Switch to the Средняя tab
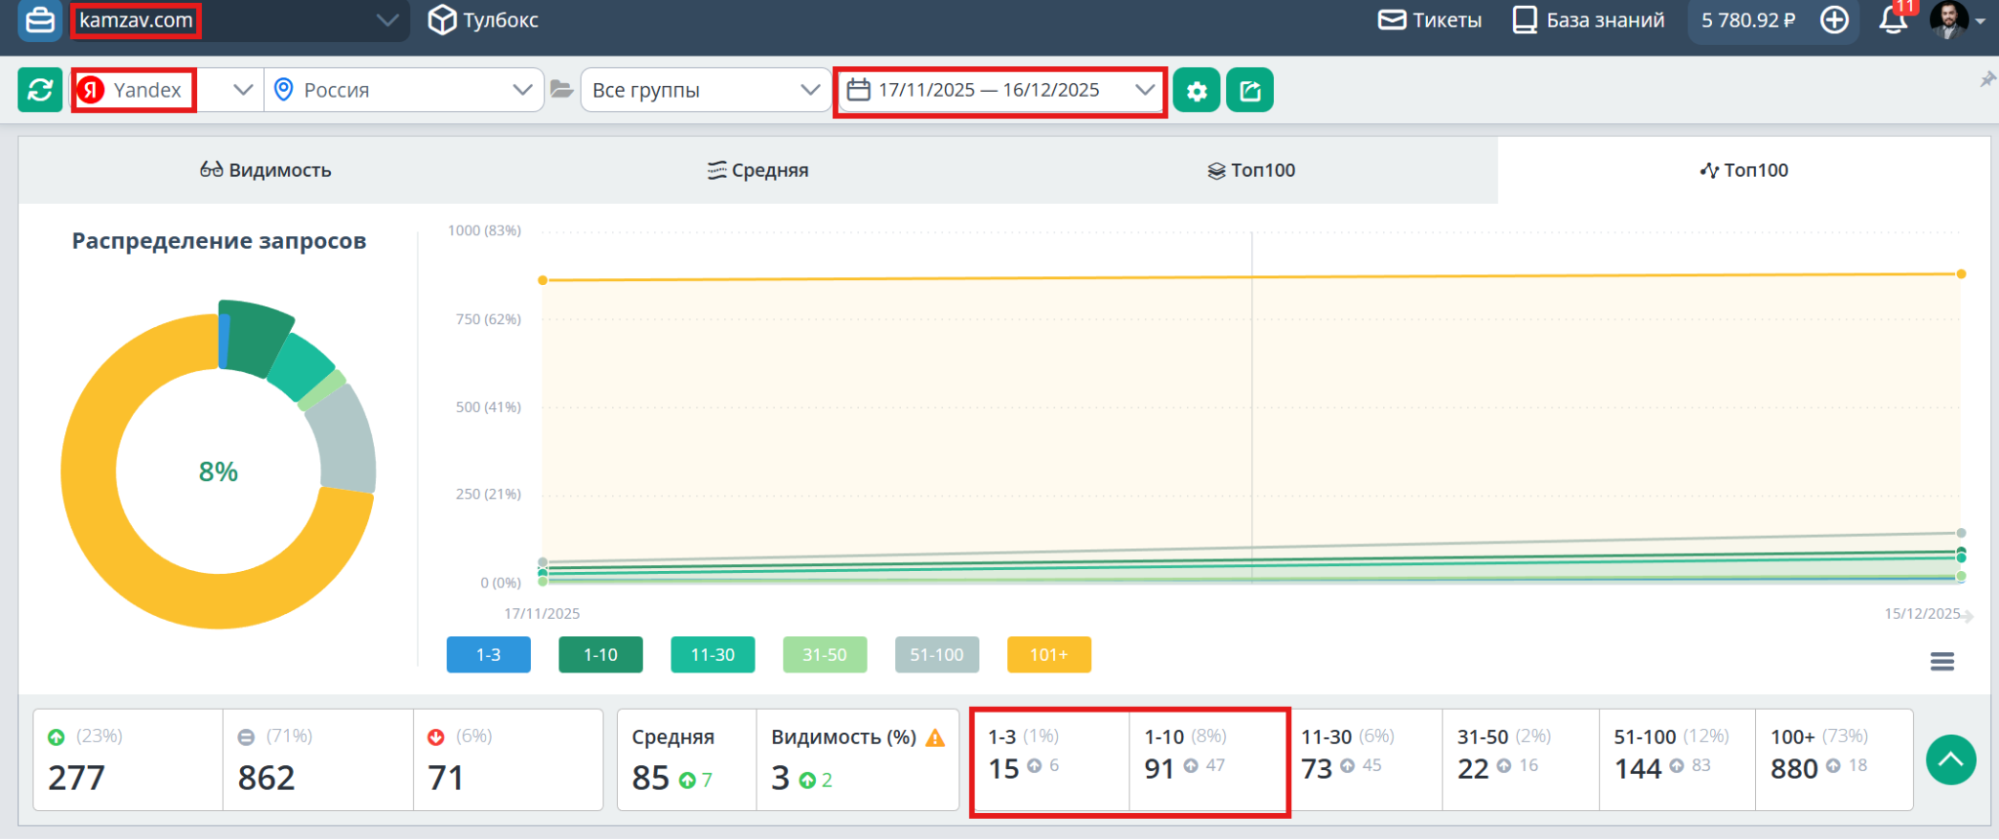Viewport: 1999px width, 840px height. click(758, 170)
